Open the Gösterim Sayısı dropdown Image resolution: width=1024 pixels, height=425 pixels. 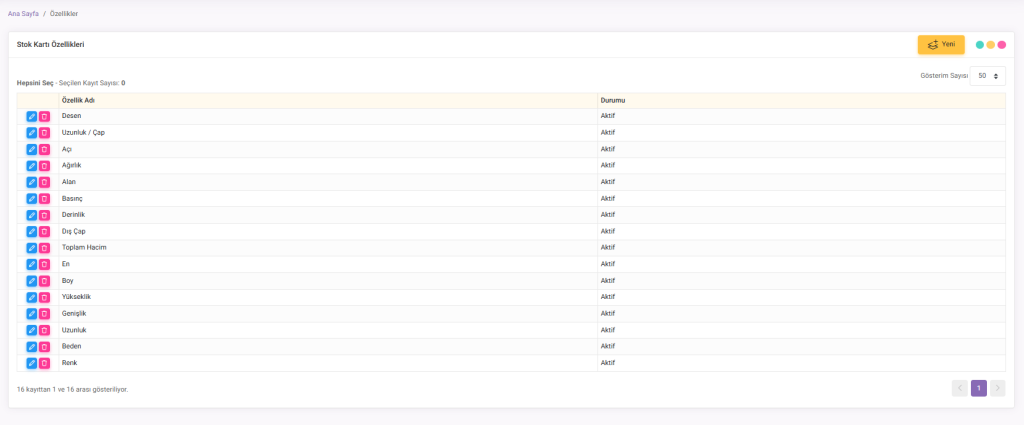click(987, 76)
